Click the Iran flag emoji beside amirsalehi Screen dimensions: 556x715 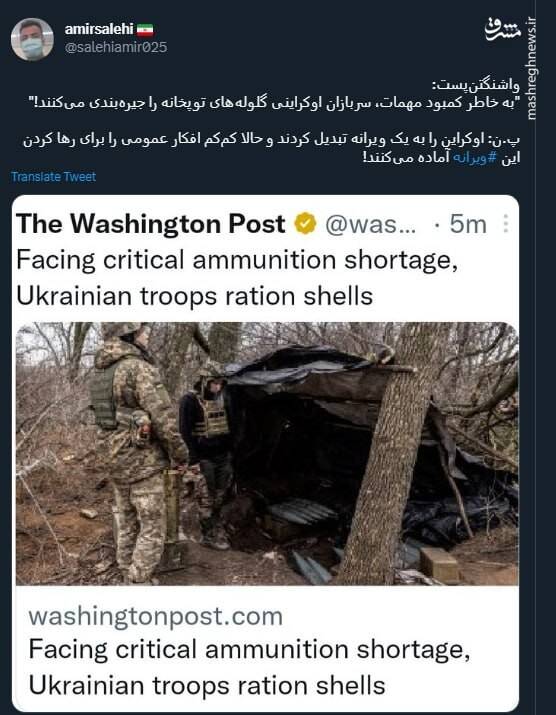[x=145, y=31]
